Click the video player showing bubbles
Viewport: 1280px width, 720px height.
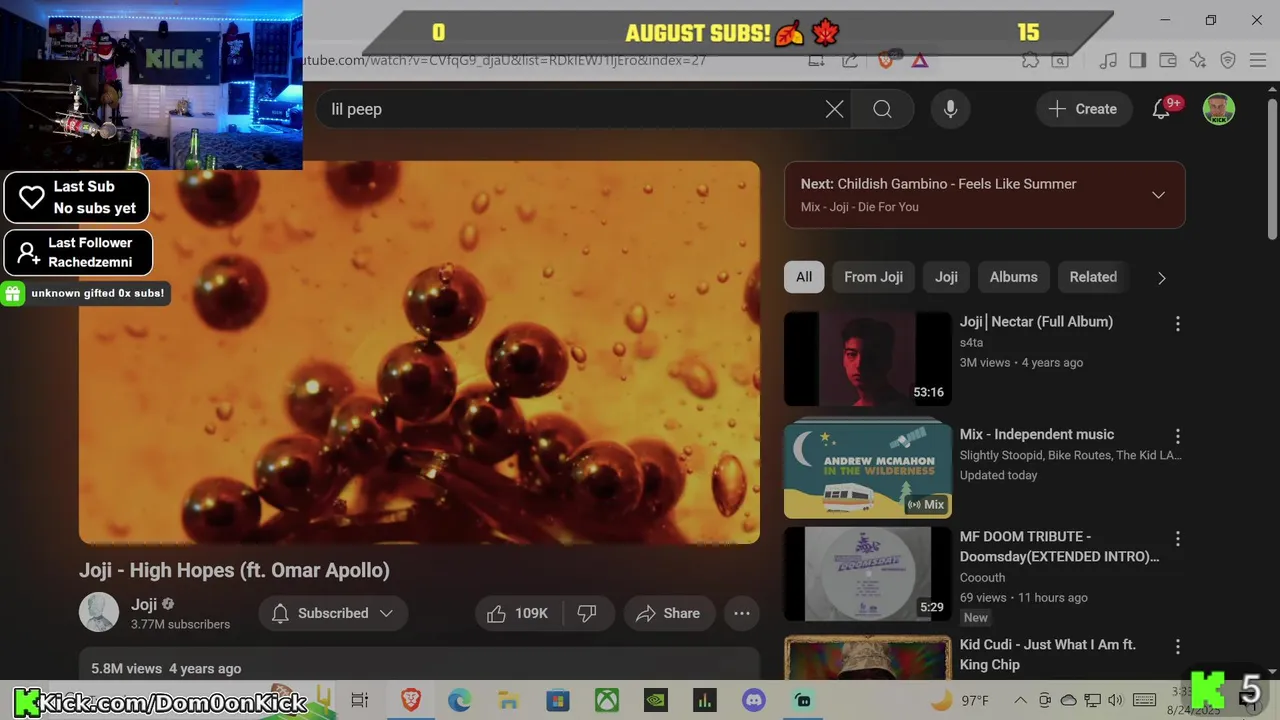419,352
